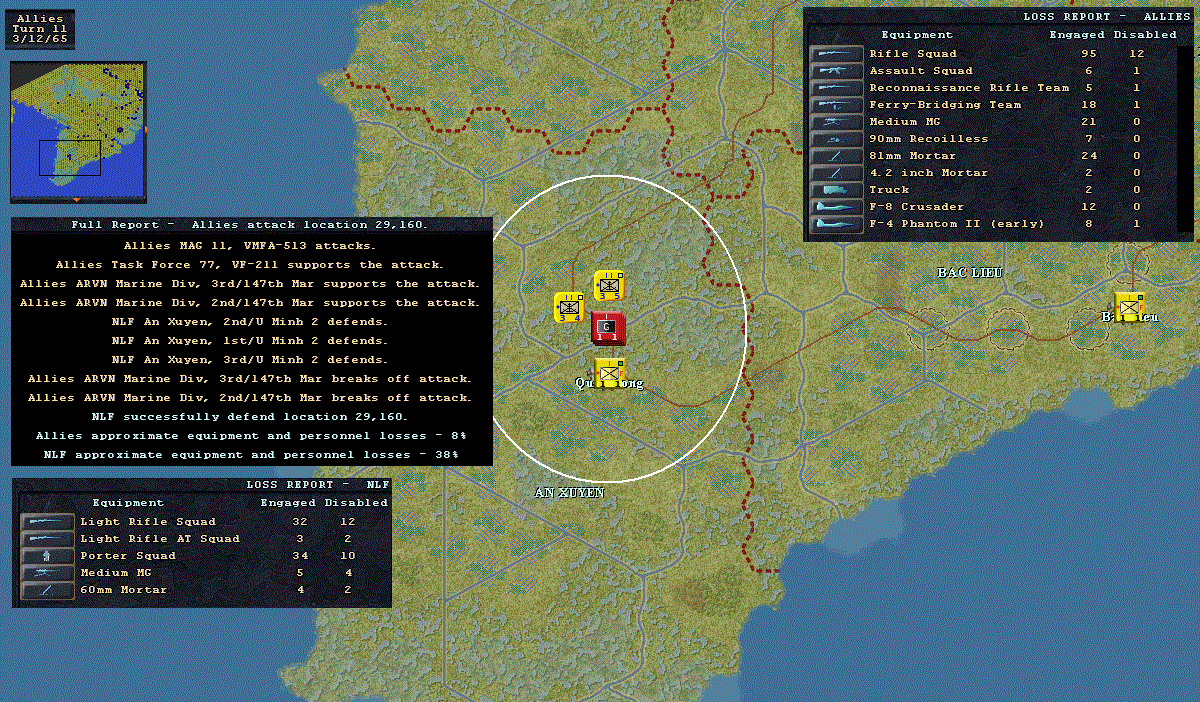Image resolution: width=1200 pixels, height=702 pixels.
Task: Select the red NLF unit counter on map
Action: 608,328
